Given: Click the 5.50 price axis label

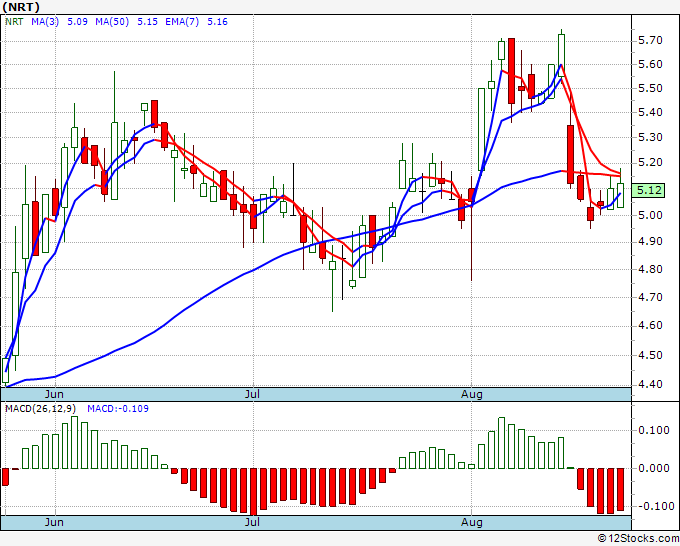Looking at the screenshot, I should (650, 88).
